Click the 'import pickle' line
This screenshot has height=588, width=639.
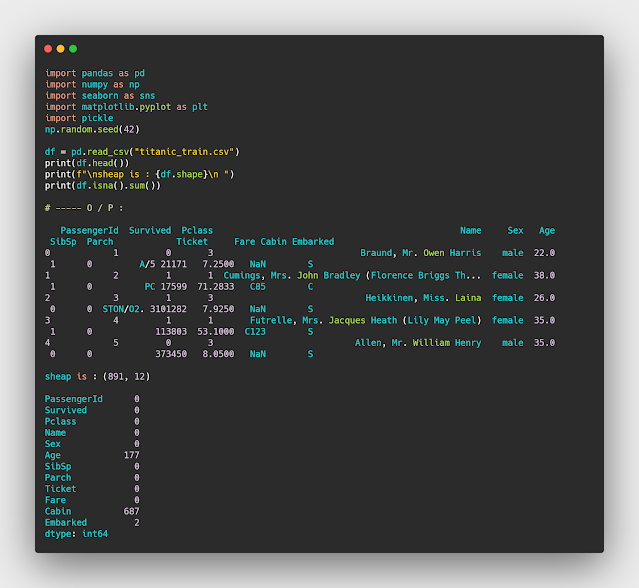[79, 118]
